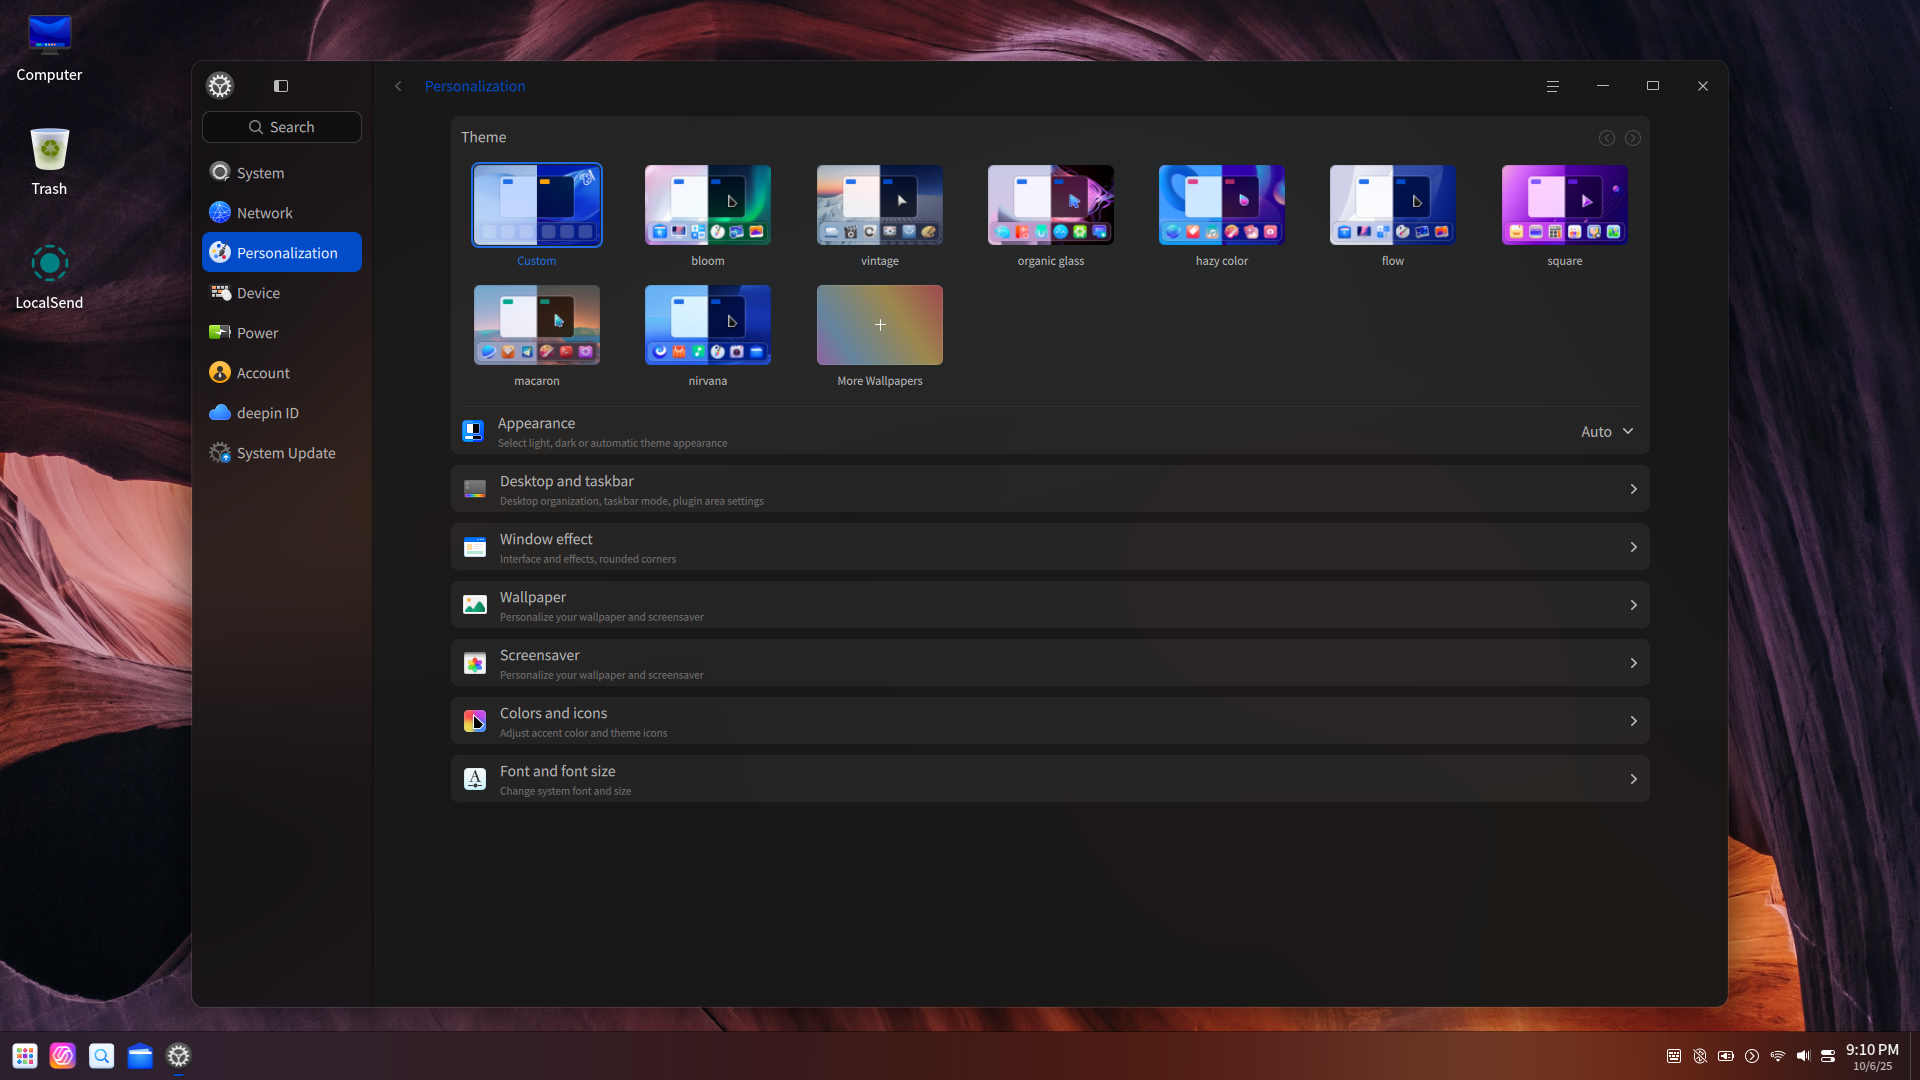Open the Network settings category
This screenshot has height=1080, width=1920.
265,213
